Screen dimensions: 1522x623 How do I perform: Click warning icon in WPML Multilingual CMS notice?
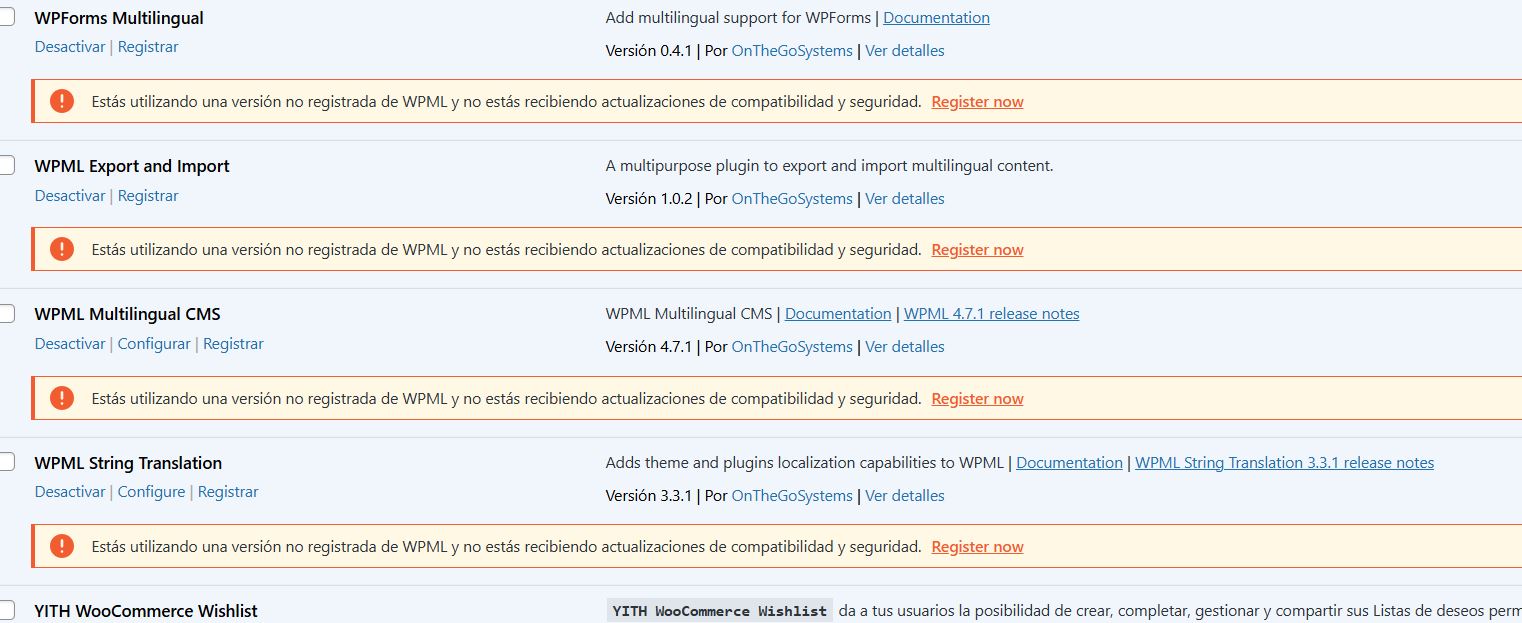click(x=62, y=398)
